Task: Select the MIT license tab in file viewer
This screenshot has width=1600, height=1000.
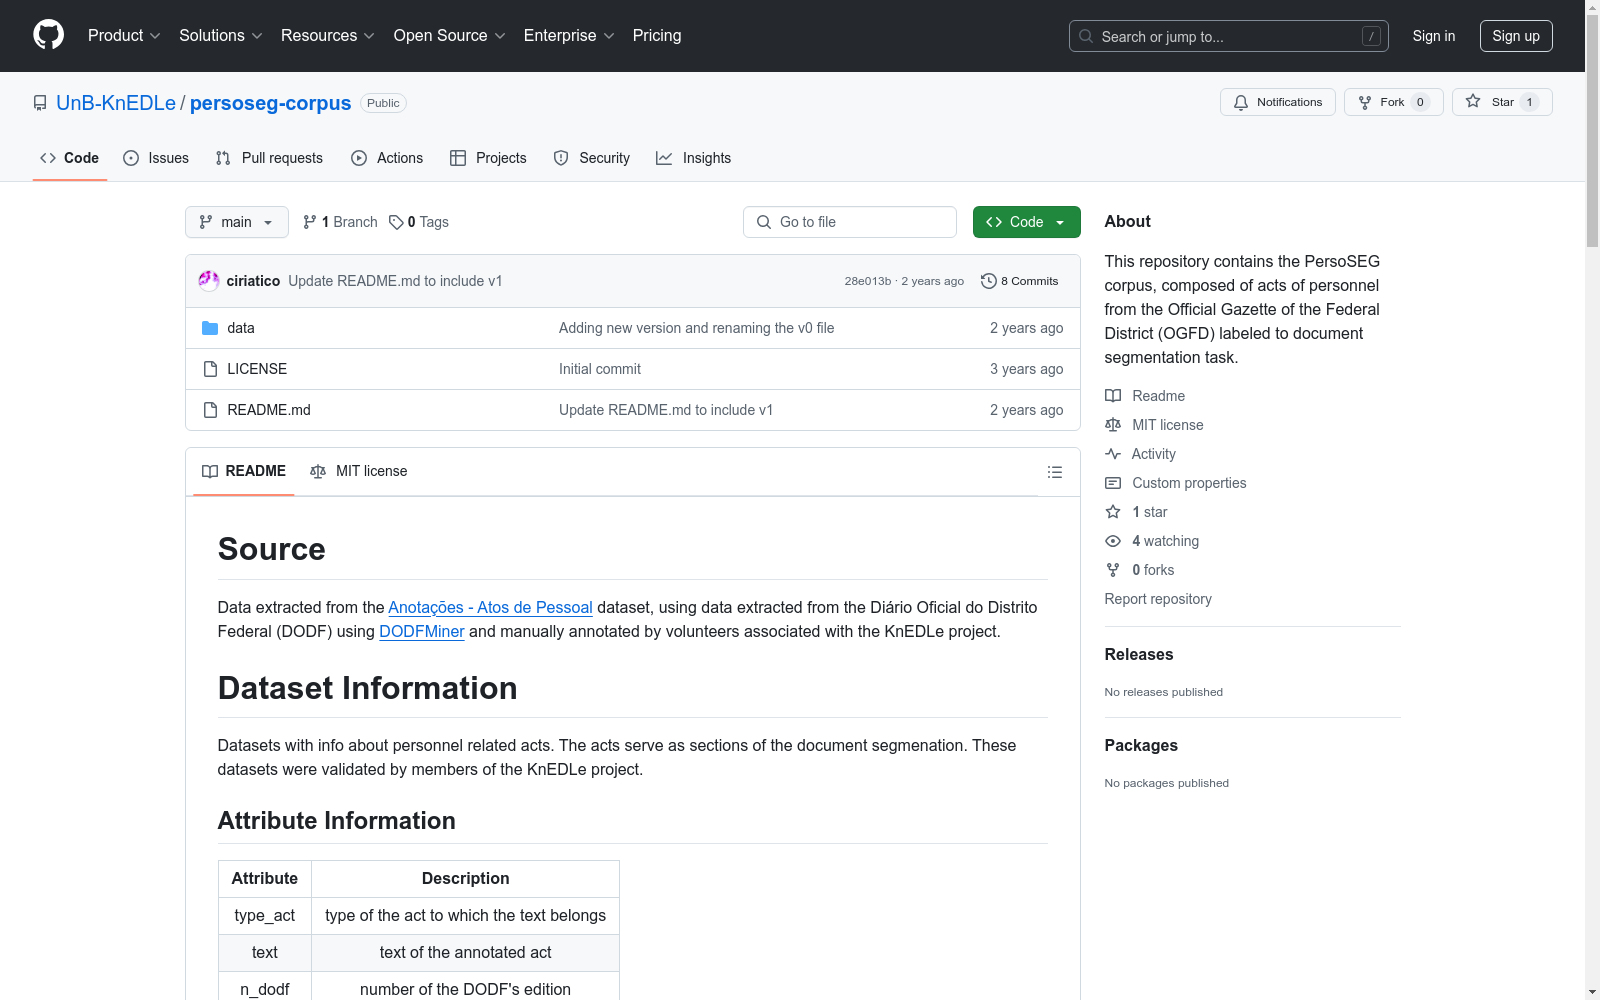Action: tap(359, 471)
